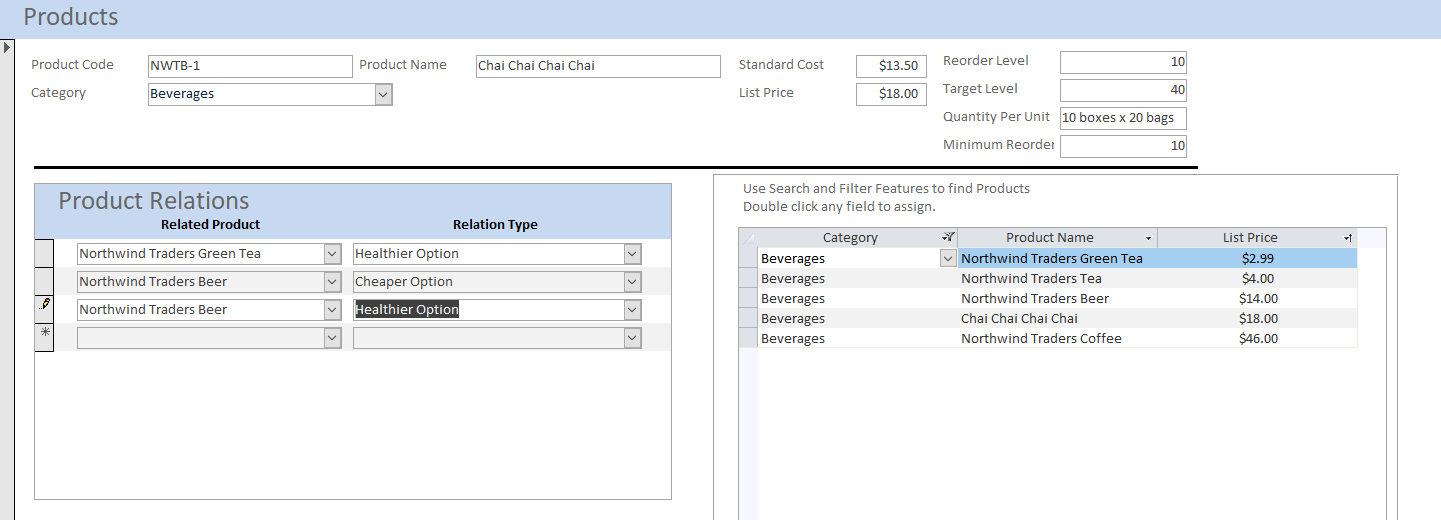
Task: Expand the Category dropdown showing Beverages
Action: (x=383, y=94)
